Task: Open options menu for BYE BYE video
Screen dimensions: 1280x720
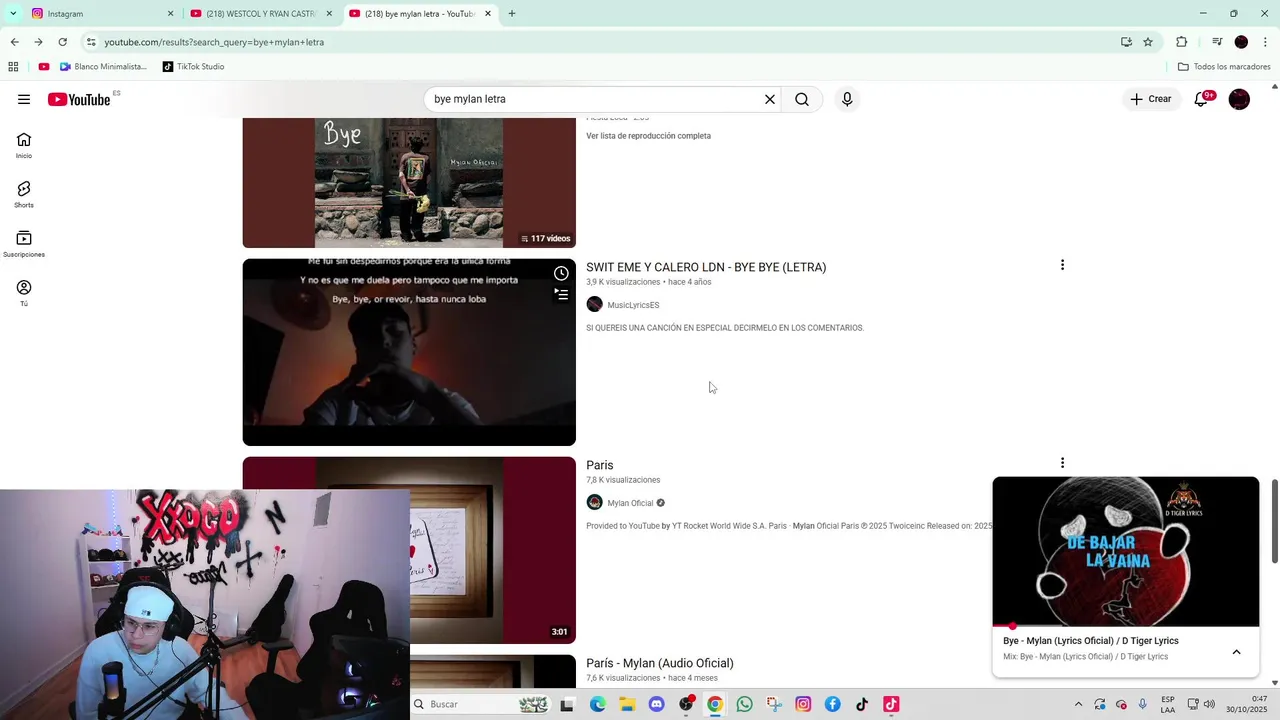Action: click(1062, 265)
